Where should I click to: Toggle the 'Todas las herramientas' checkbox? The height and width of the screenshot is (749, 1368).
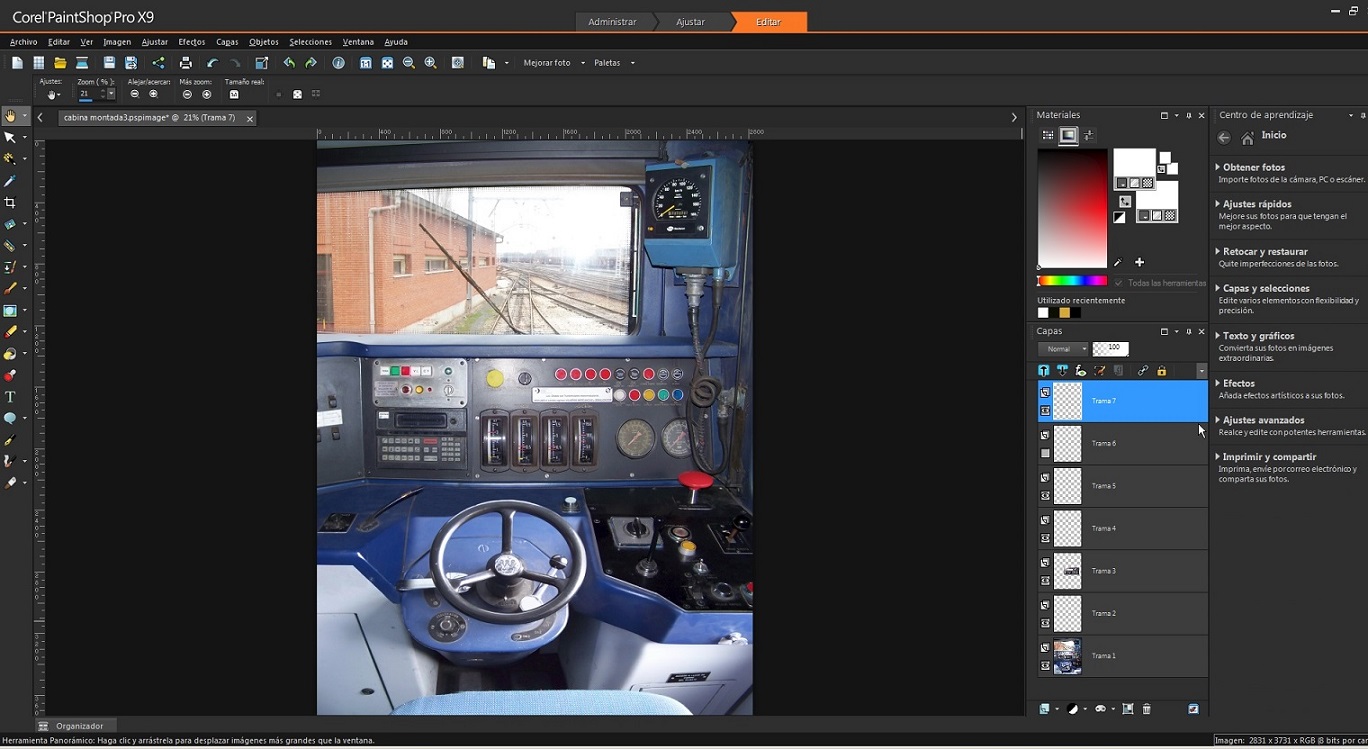pos(1119,283)
